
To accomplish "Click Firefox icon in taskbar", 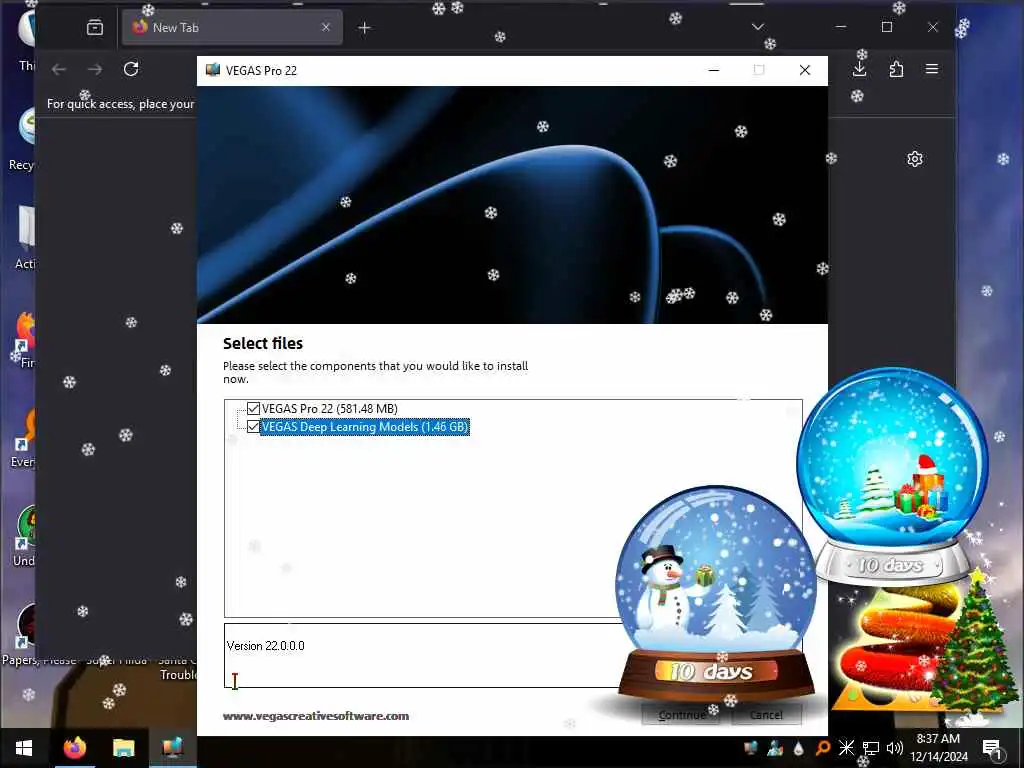I will (x=74, y=748).
